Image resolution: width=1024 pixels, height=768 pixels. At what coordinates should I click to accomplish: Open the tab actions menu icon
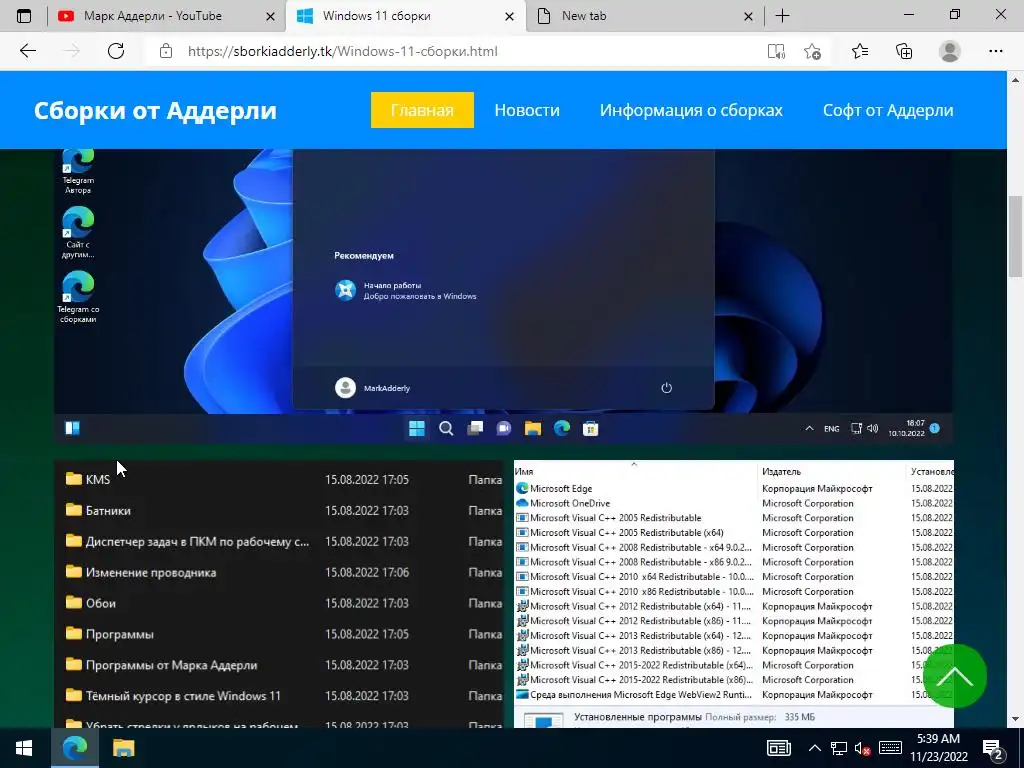pyautogui.click(x=24, y=16)
